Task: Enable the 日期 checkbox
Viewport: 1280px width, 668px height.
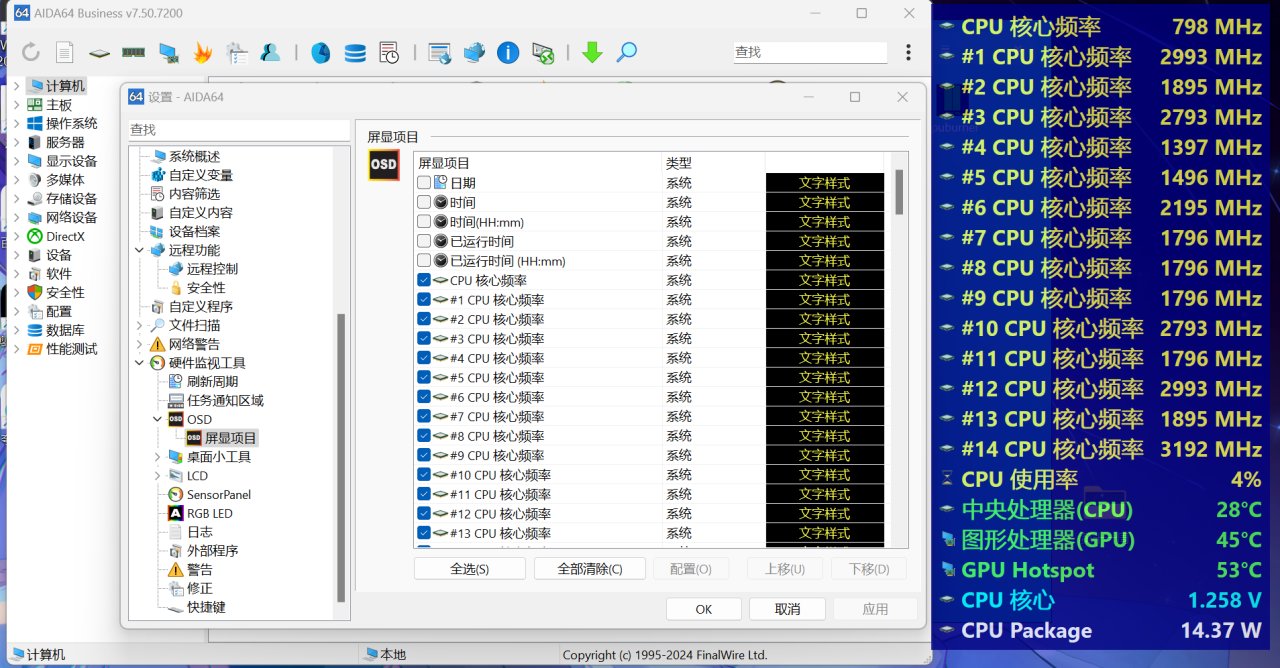Action: (x=424, y=183)
